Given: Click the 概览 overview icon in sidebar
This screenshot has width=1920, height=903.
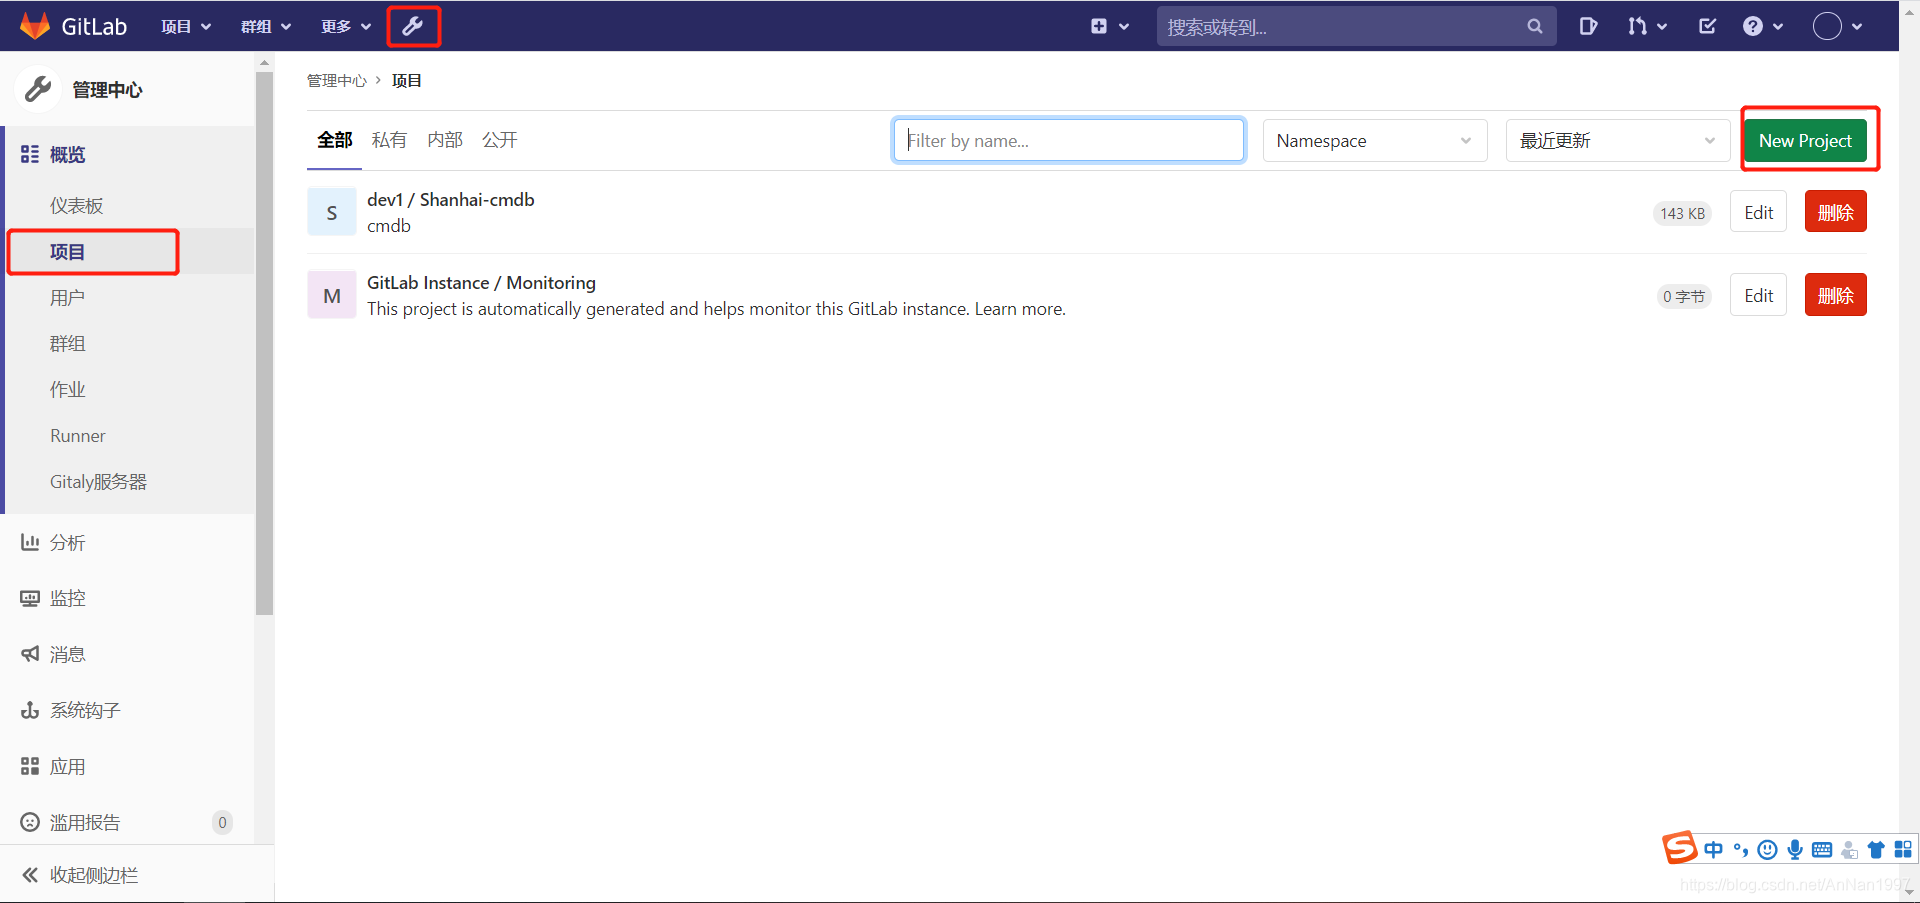Looking at the screenshot, I should click(30, 154).
